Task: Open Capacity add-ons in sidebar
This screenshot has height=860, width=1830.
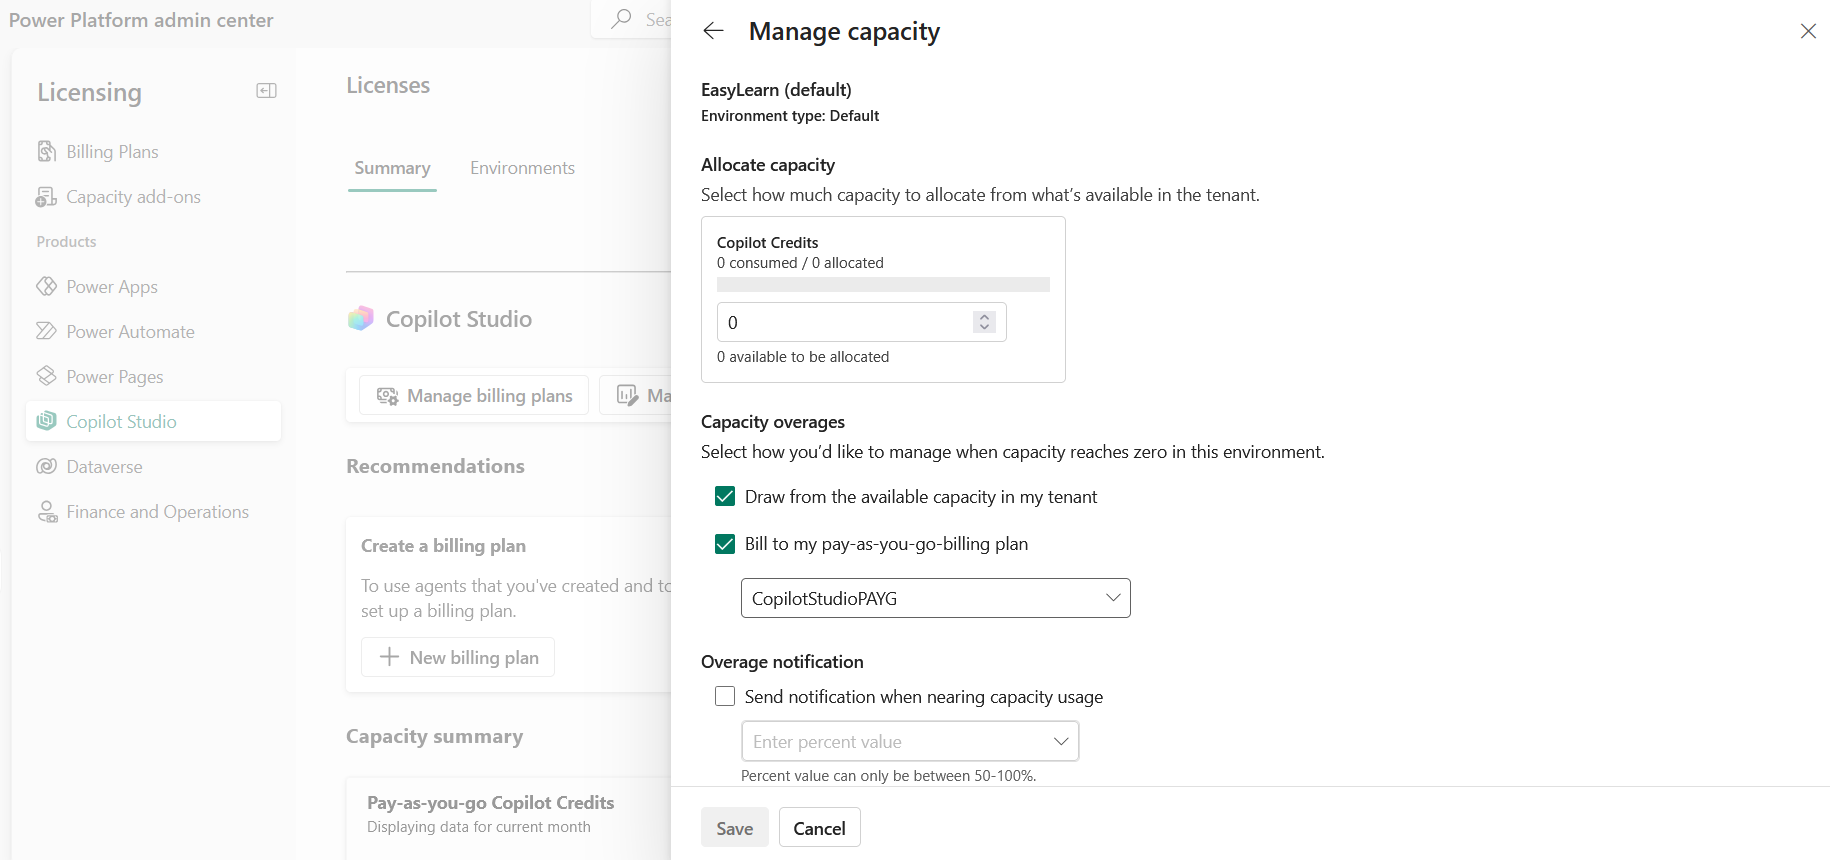Action: (133, 197)
